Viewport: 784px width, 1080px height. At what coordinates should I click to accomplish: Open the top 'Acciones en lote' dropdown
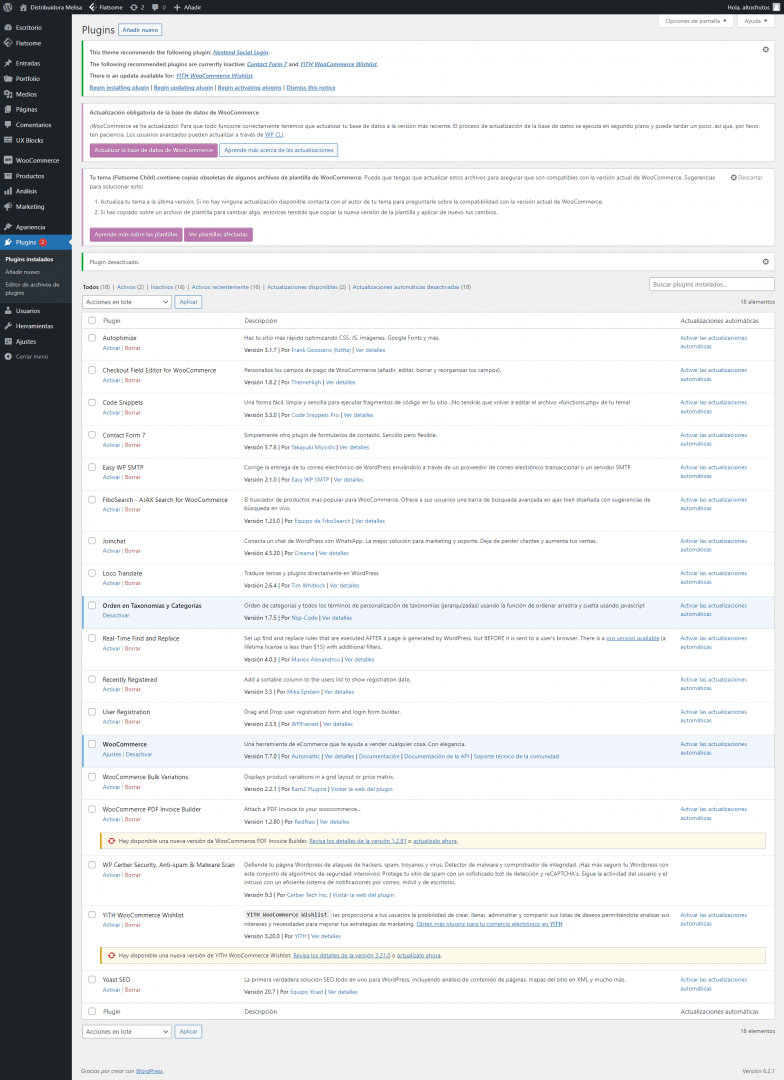point(127,302)
